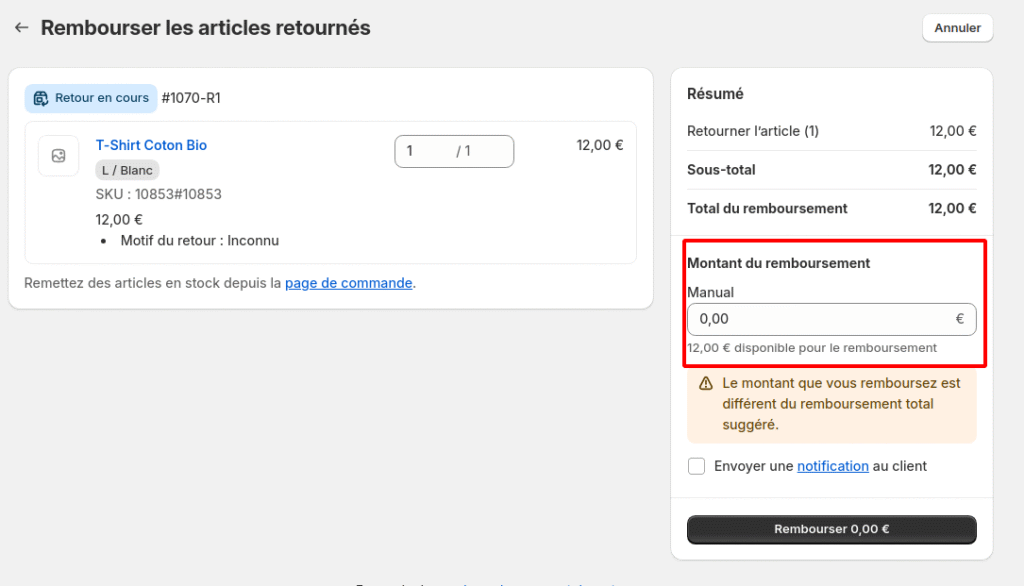Screen dimensions: 1024x586
Task: Click the back arrow beside the page title
Action: click(x=21, y=28)
